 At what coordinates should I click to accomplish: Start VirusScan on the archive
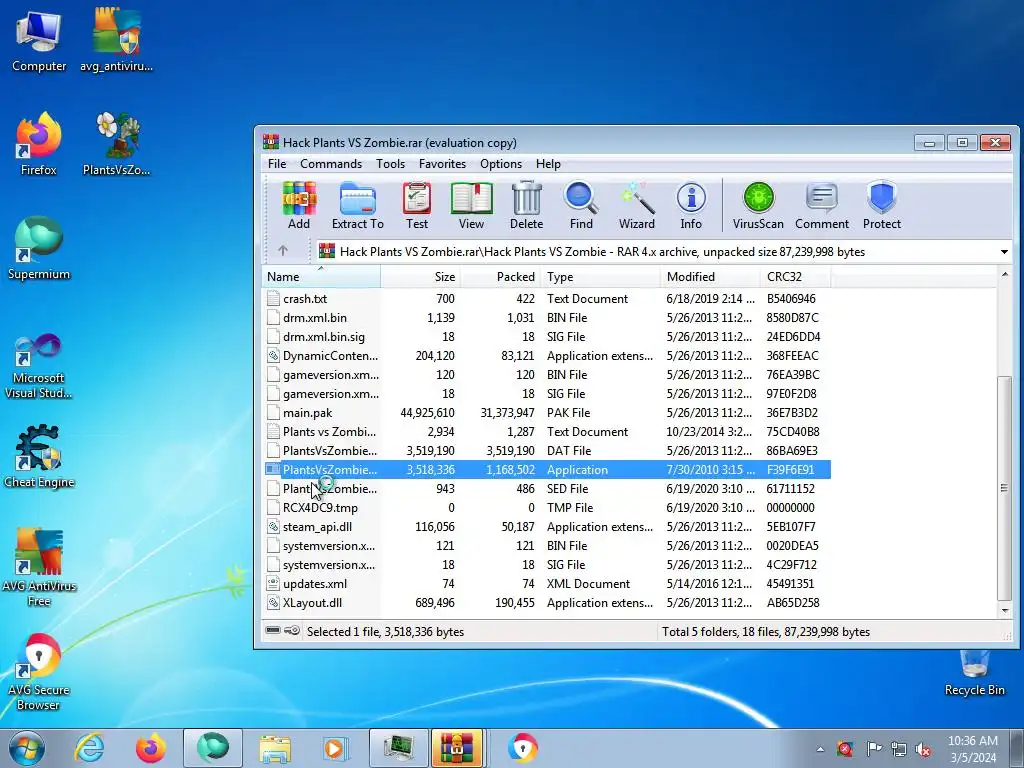click(758, 205)
